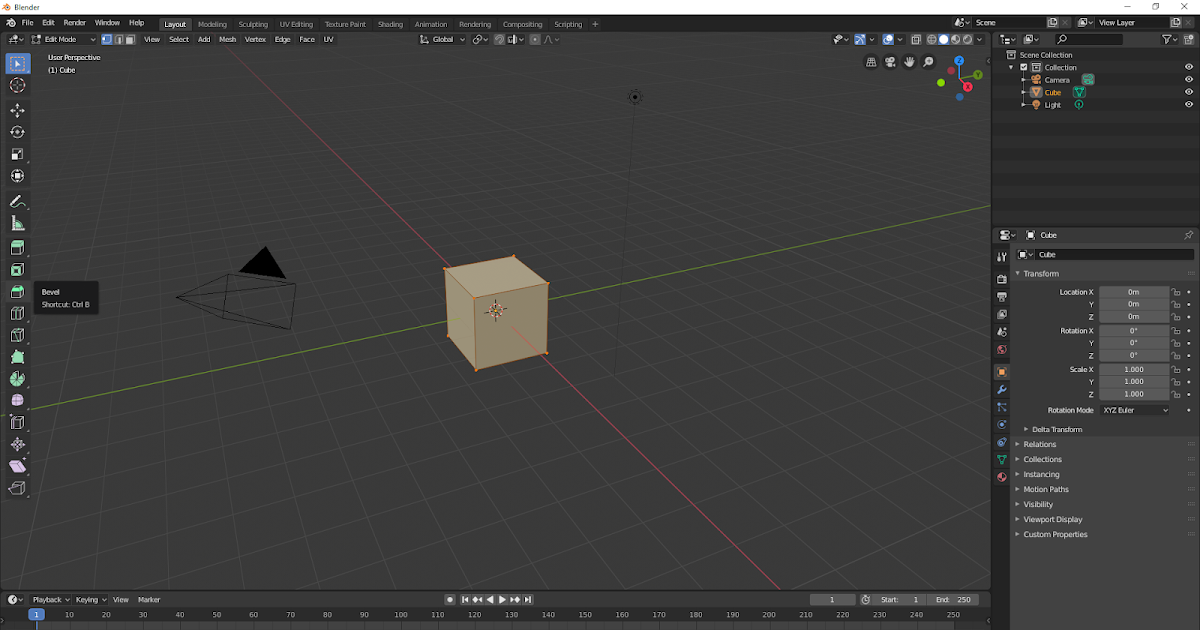Select the Bevel tool in toolbar
Viewport: 1200px width, 630px height.
point(17,292)
